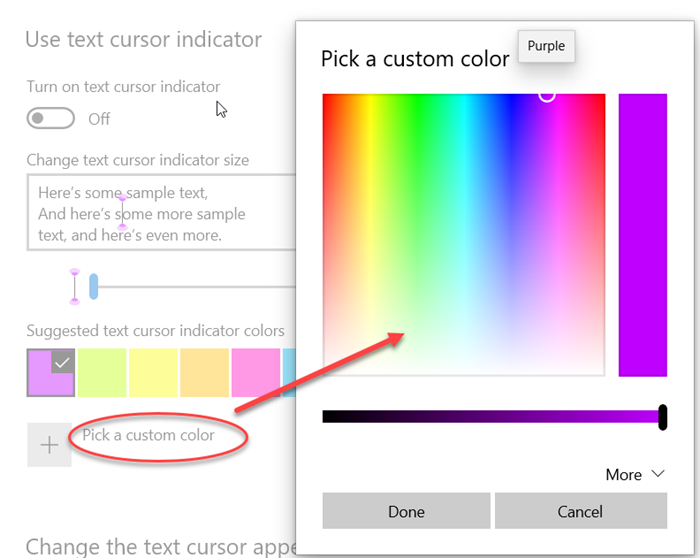Screen dimensions: 700x558
Task: Click inside the sample text preview box
Action: click(x=160, y=213)
